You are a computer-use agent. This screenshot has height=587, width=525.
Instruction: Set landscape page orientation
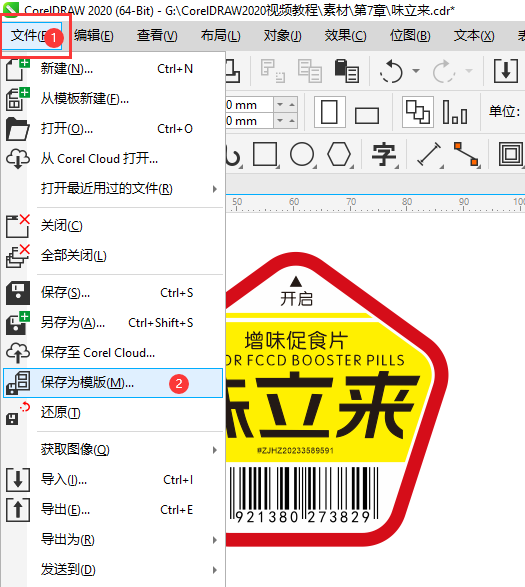[367, 115]
